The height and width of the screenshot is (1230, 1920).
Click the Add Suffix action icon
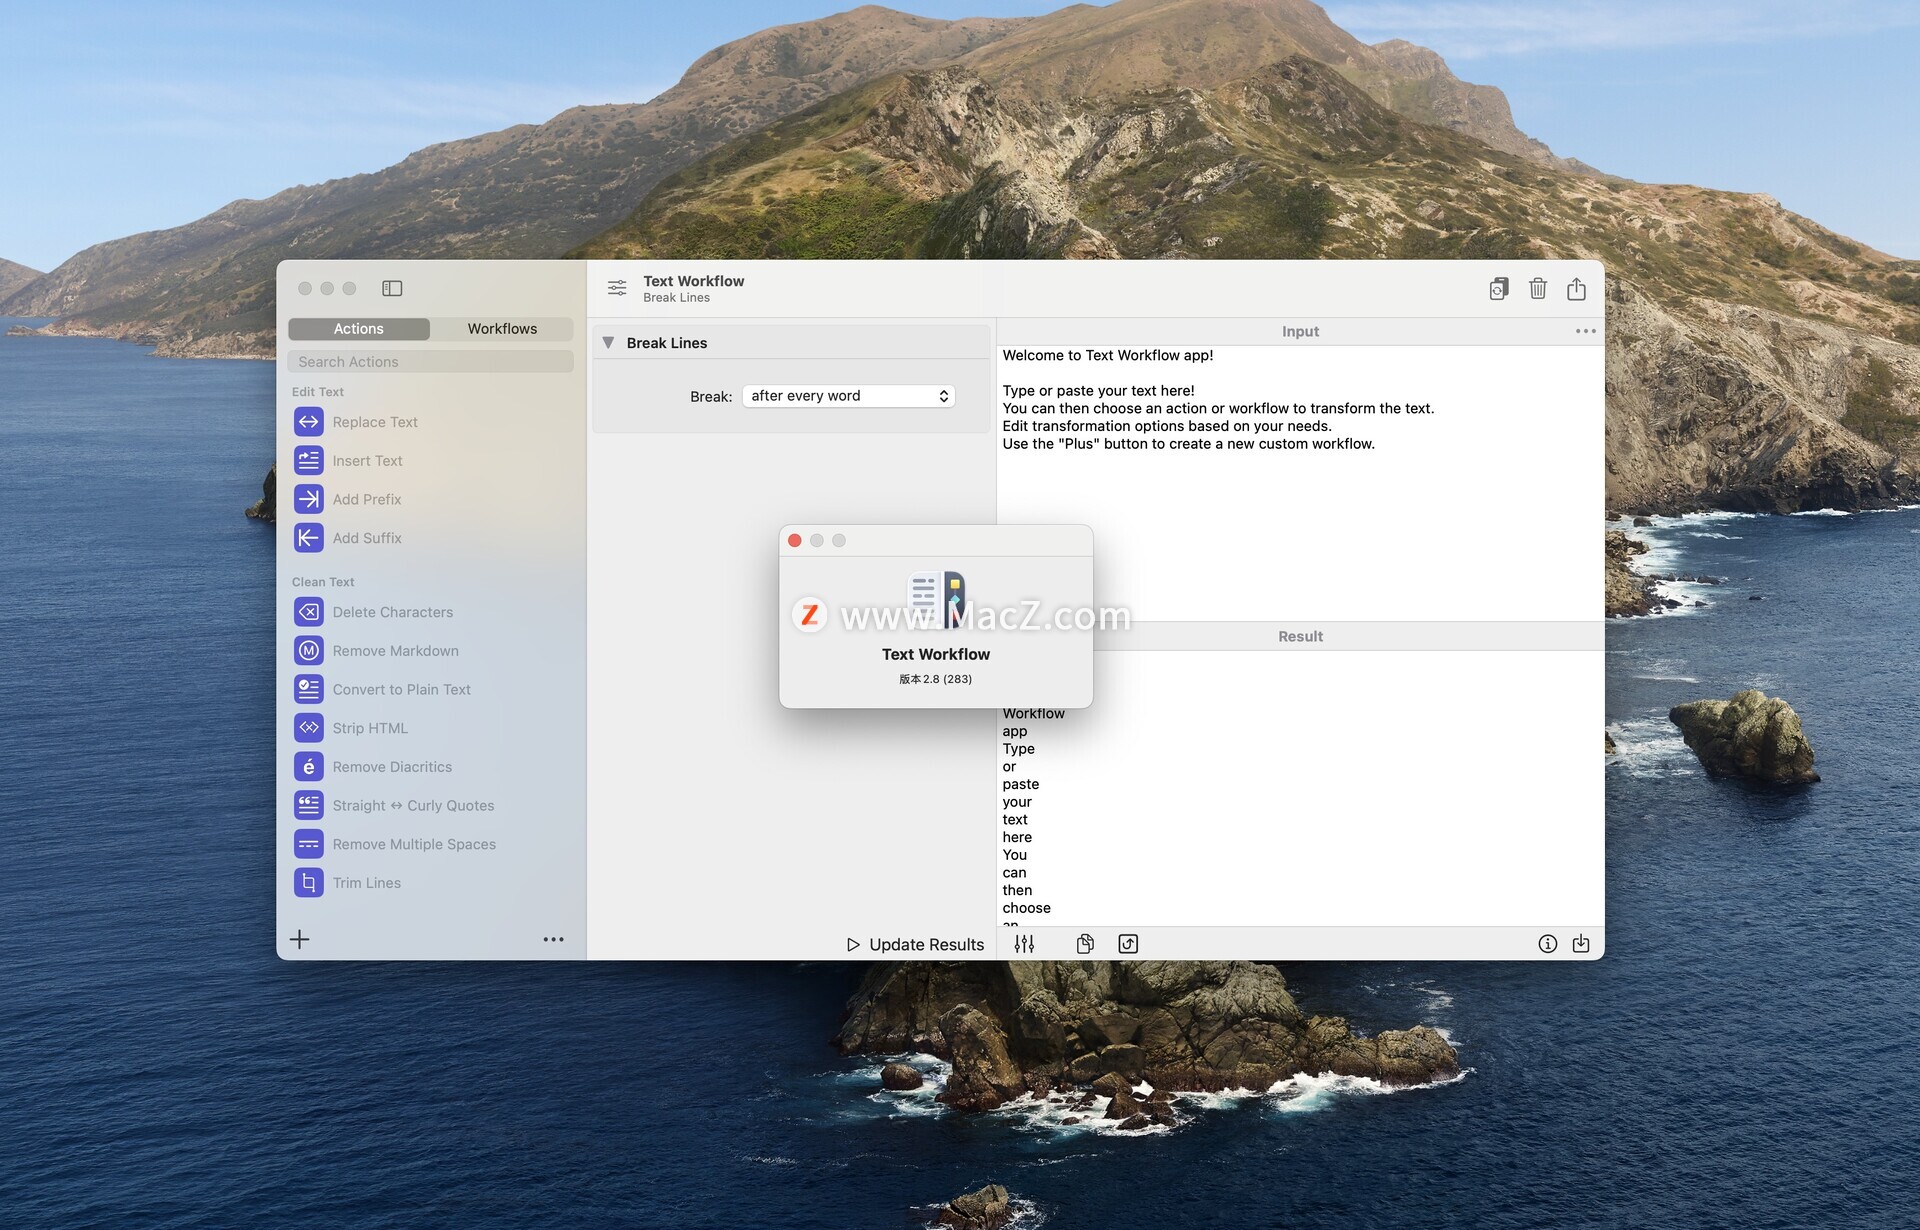click(309, 538)
